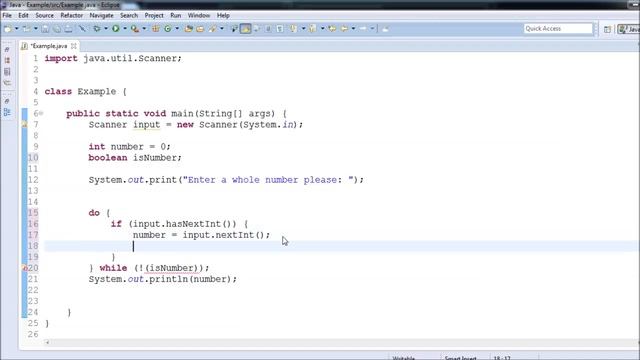Click the New Java Class icon
Image resolution: width=640 pixels, height=360 pixels.
pos(167,29)
